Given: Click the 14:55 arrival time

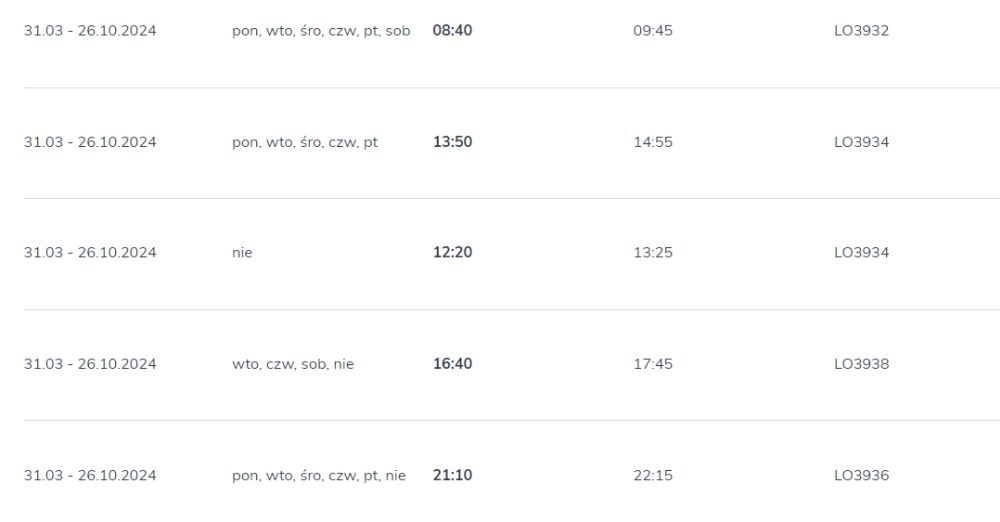Looking at the screenshot, I should click(x=652, y=142).
